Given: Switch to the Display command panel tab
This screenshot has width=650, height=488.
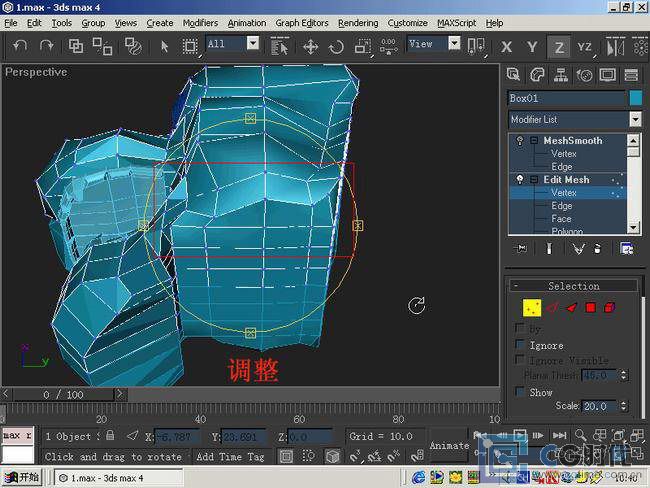Looking at the screenshot, I should pyautogui.click(x=608, y=74).
